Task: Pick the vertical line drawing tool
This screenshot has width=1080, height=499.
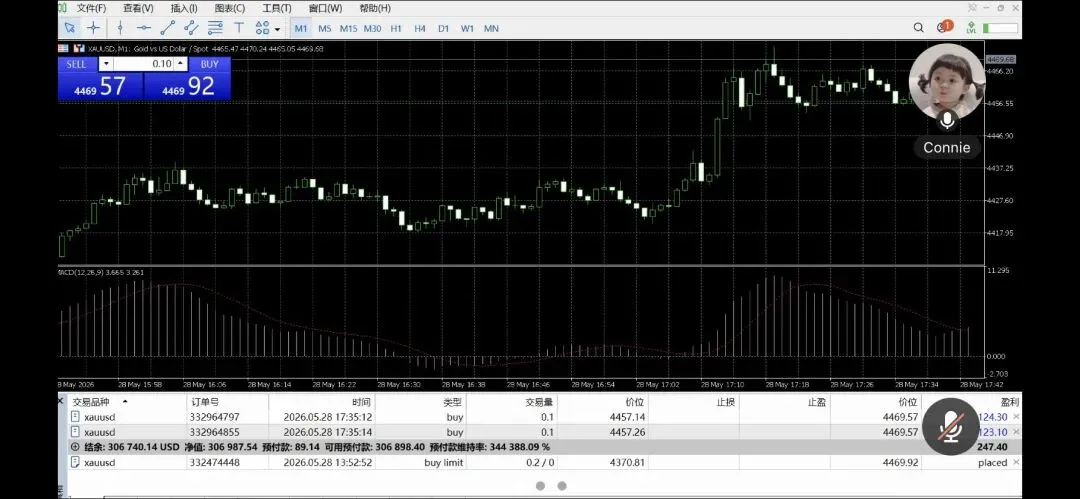Action: pos(120,28)
